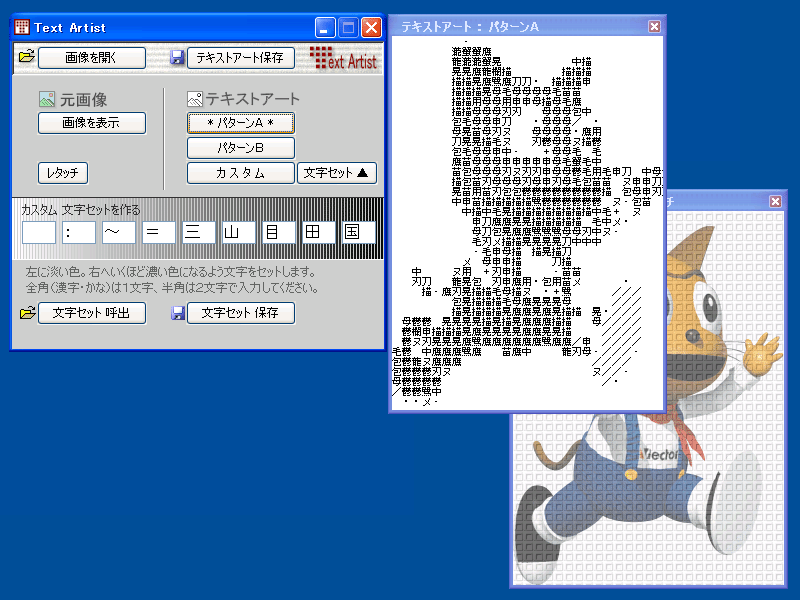Collapse the 文字セット ▲ panel toggle
This screenshot has width=800, height=600.
pos(337,173)
